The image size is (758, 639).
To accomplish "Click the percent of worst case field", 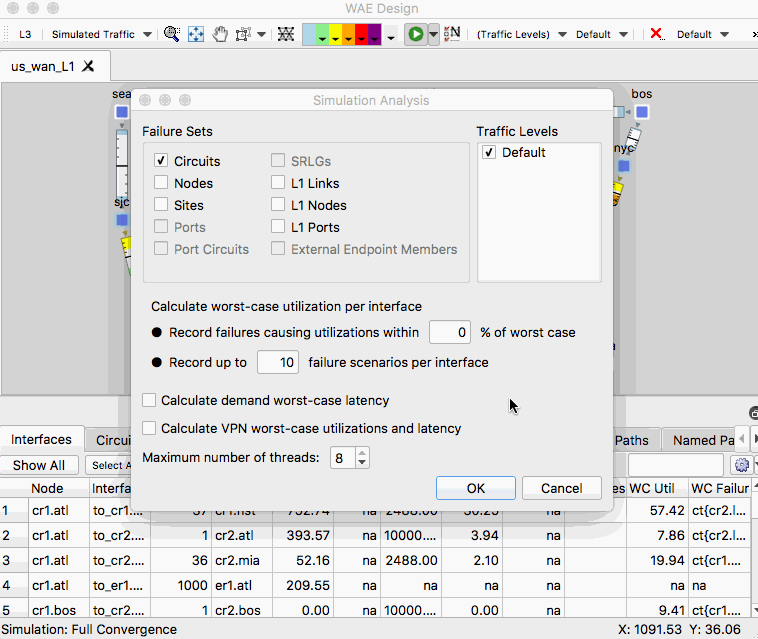I will tap(450, 332).
